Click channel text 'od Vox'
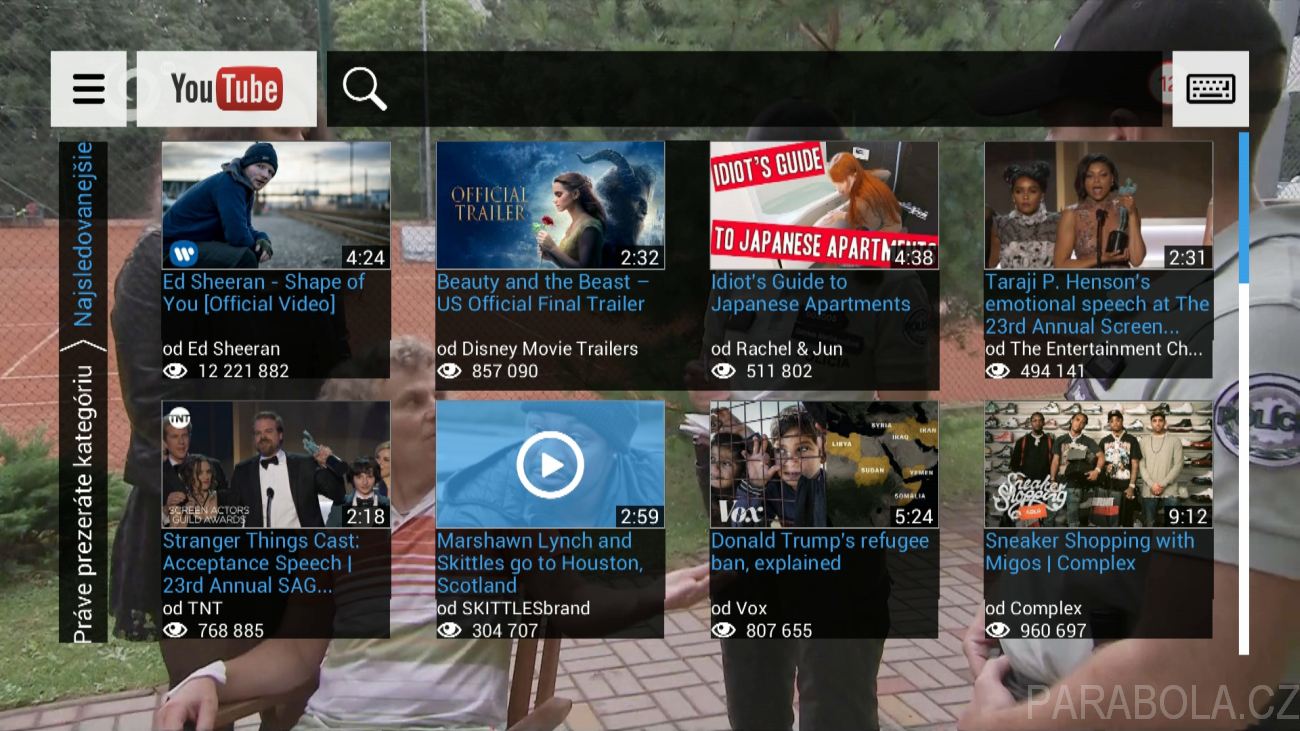Screen dimensions: 1300x731 (739, 608)
